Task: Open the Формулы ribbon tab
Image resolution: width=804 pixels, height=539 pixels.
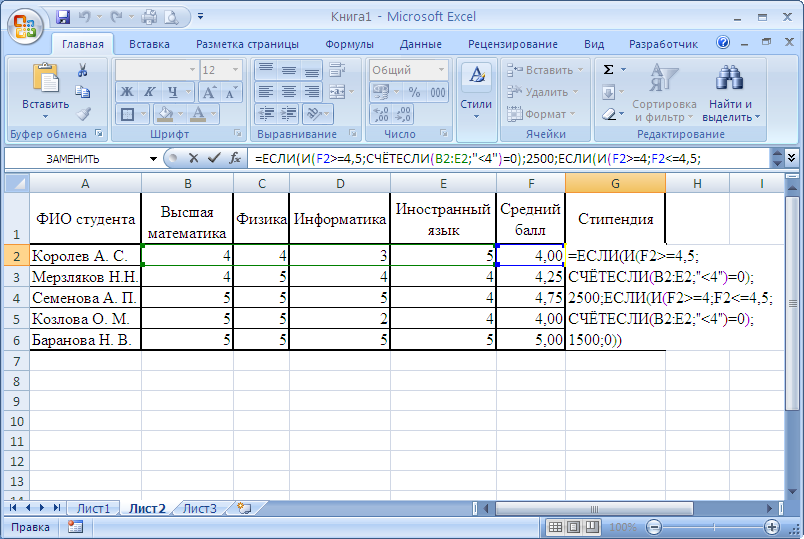Action: 349,44
